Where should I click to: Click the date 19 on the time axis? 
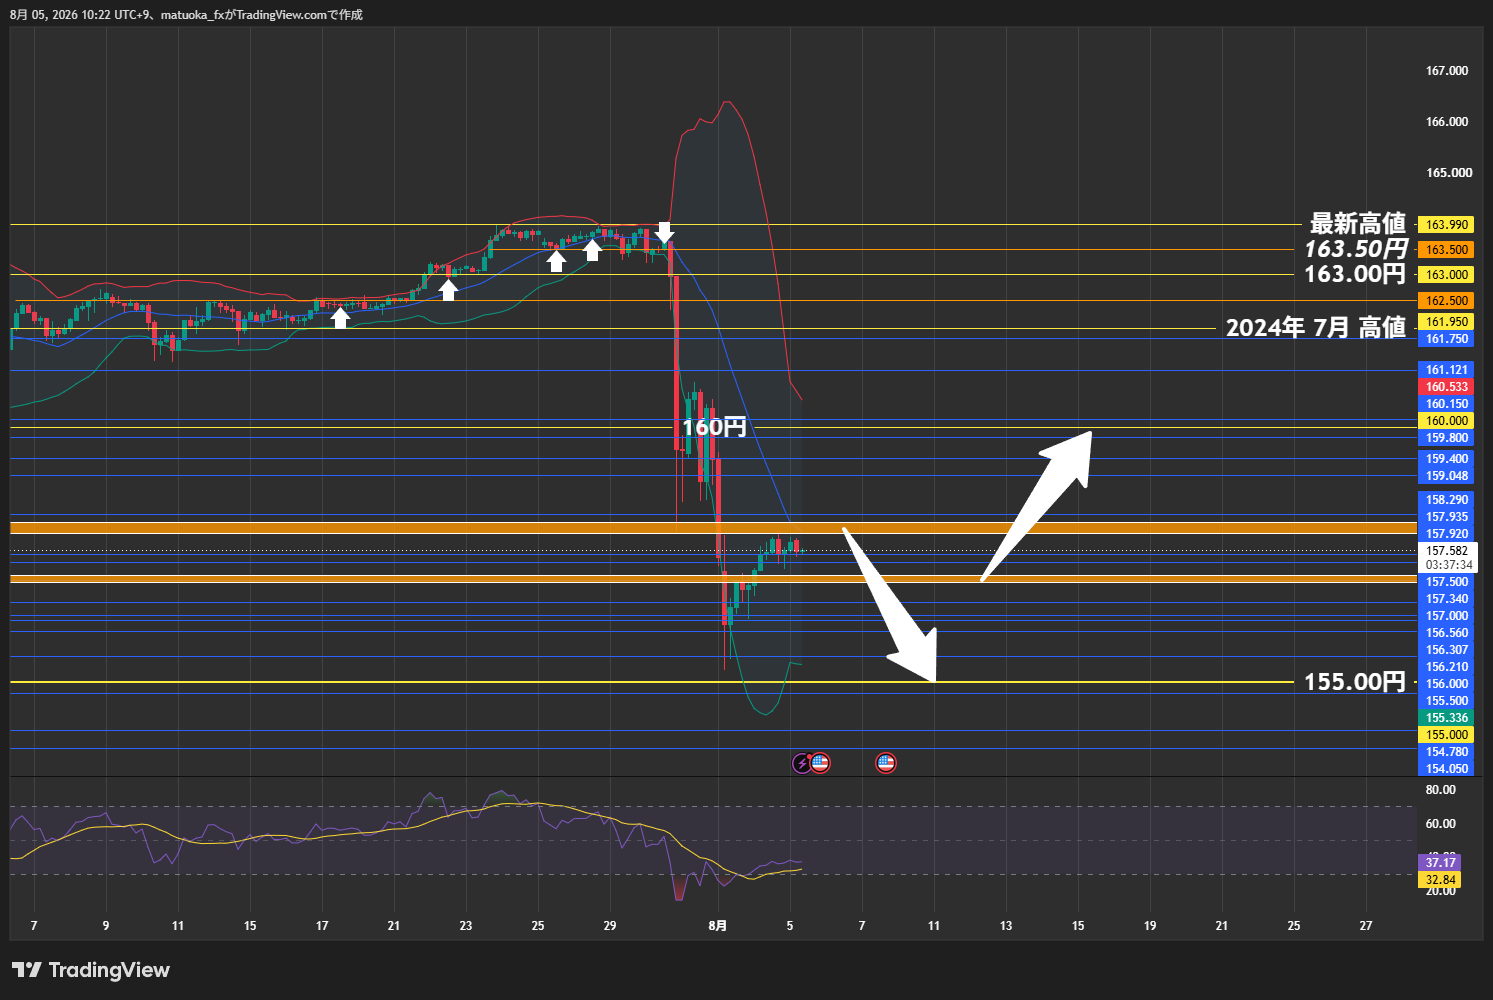tap(1150, 926)
